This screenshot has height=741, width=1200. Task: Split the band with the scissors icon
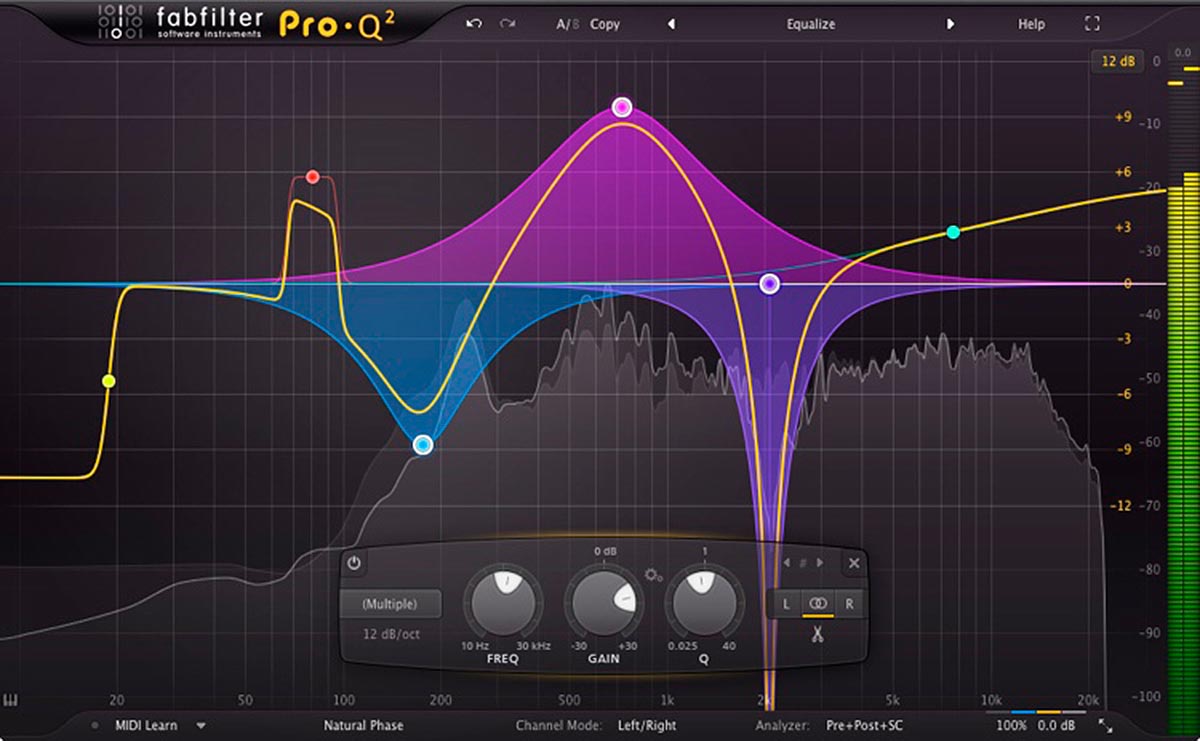(817, 633)
